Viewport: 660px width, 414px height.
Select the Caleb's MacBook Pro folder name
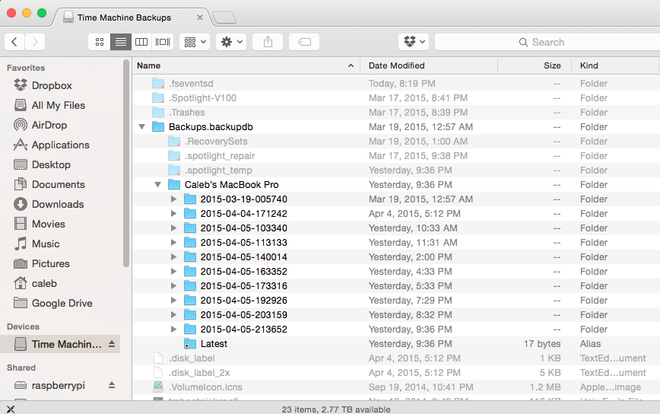point(232,185)
